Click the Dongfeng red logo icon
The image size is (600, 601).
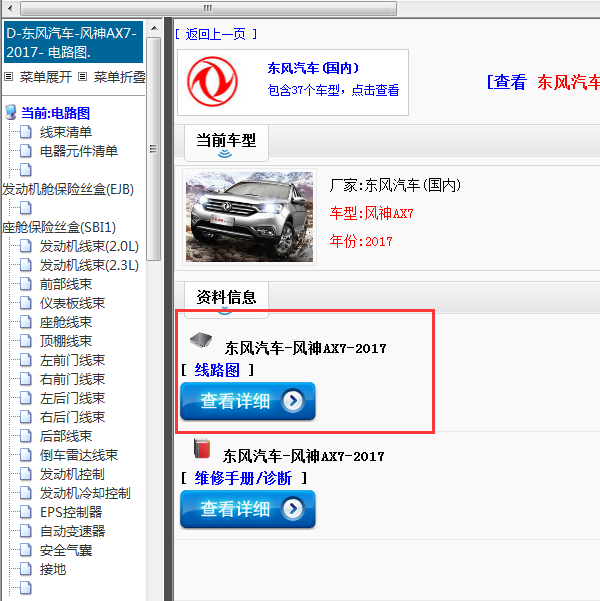coord(212,82)
